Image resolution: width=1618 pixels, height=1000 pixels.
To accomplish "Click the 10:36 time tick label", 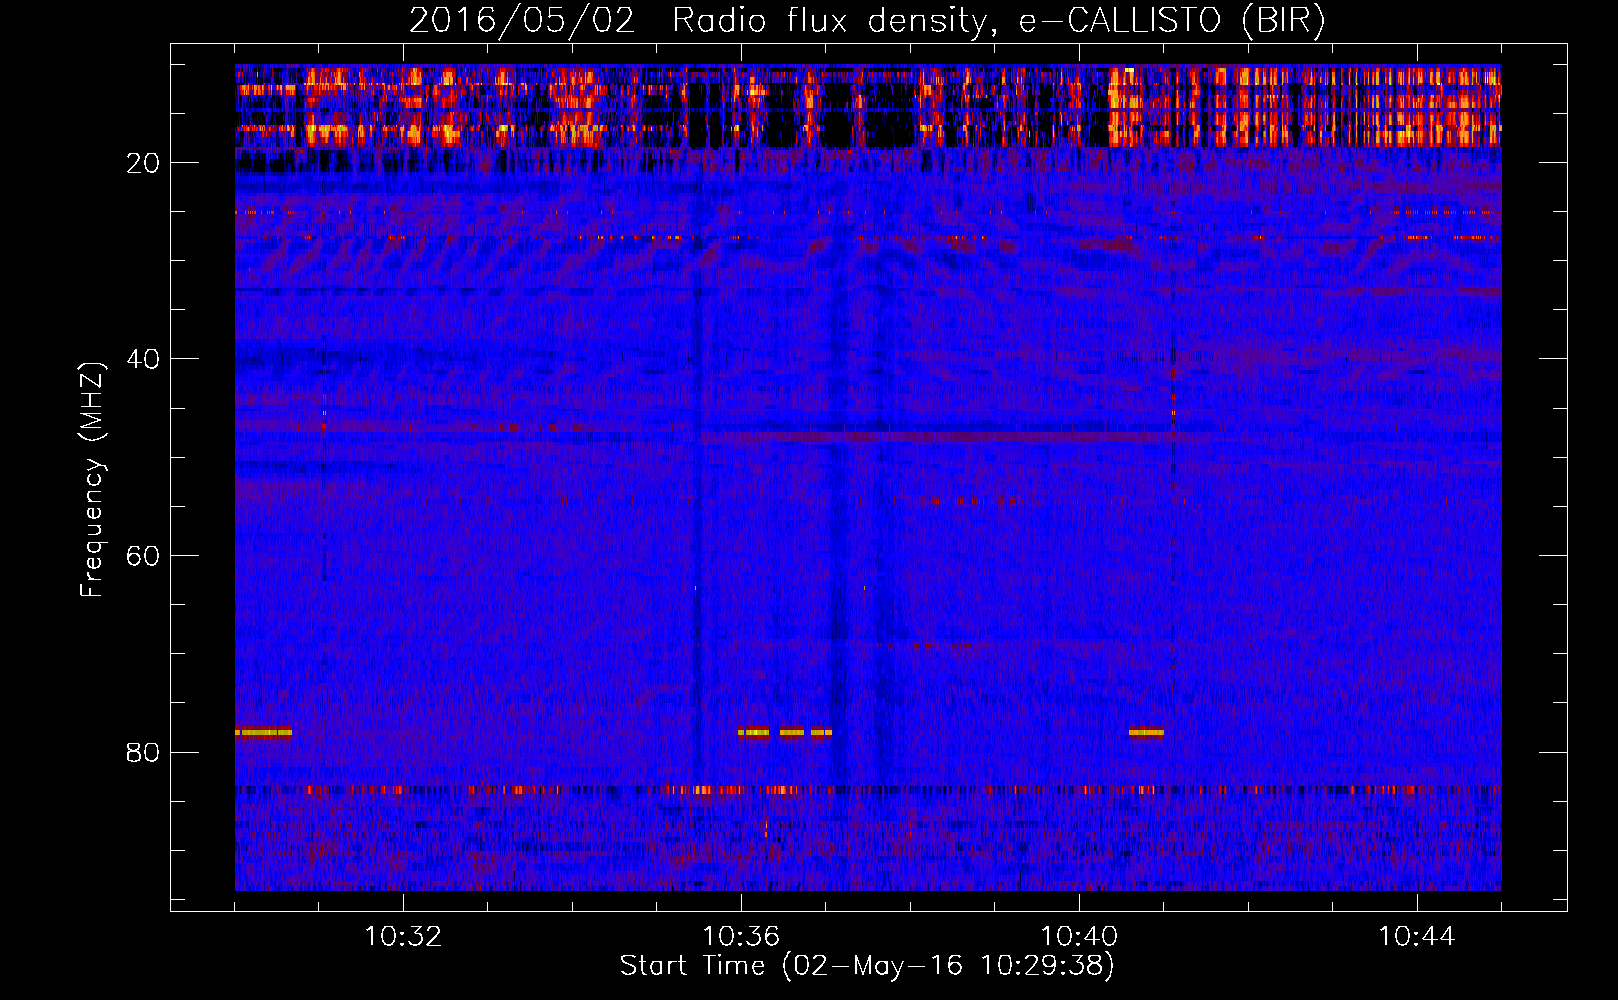I will (741, 937).
